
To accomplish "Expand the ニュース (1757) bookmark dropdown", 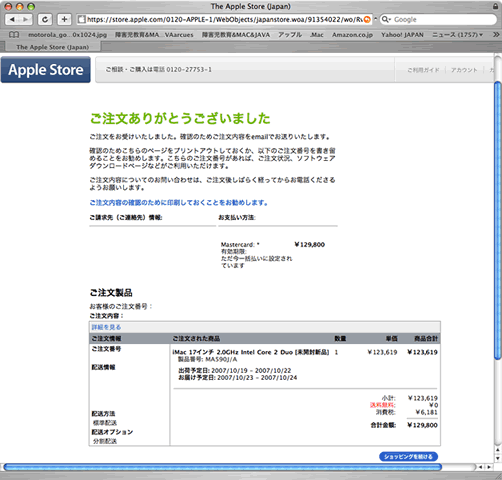I will pos(457,35).
